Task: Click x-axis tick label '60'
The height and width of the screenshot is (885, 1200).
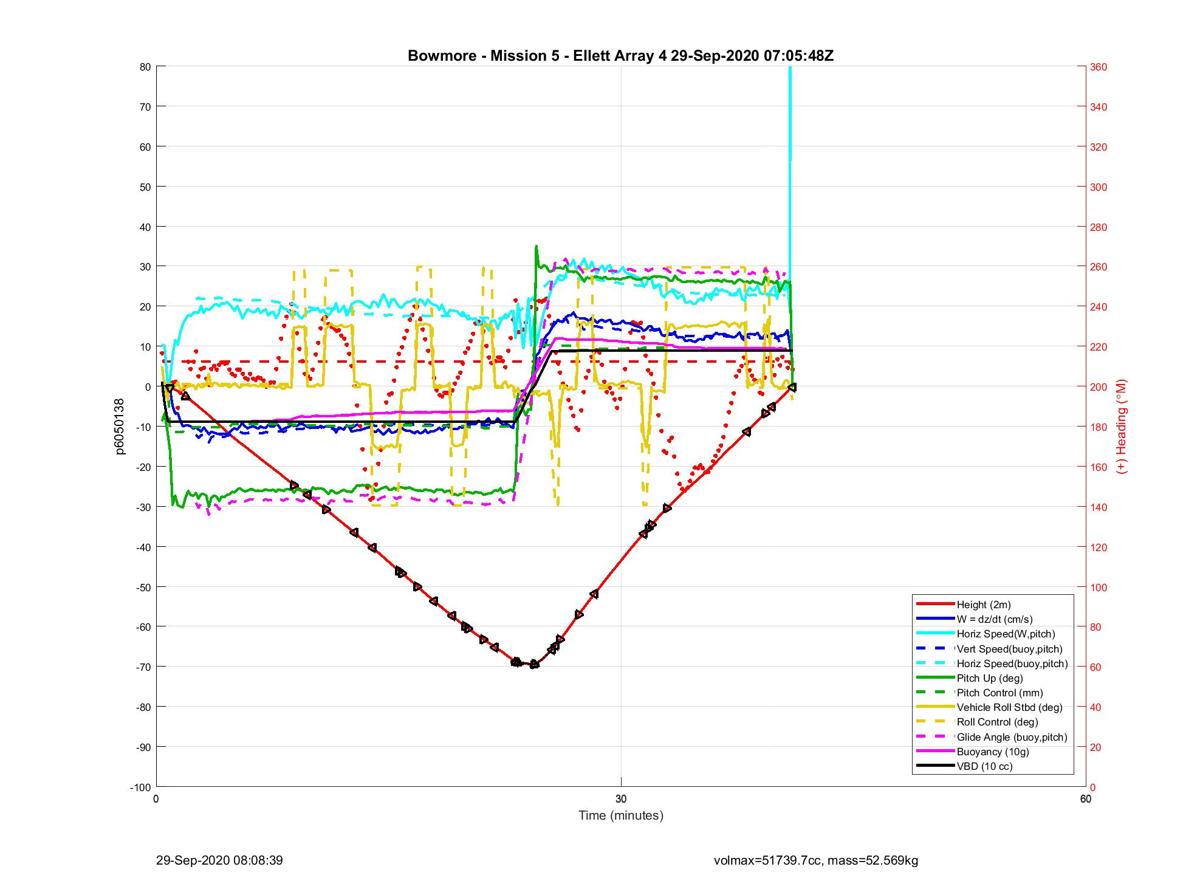Action: (x=1085, y=798)
